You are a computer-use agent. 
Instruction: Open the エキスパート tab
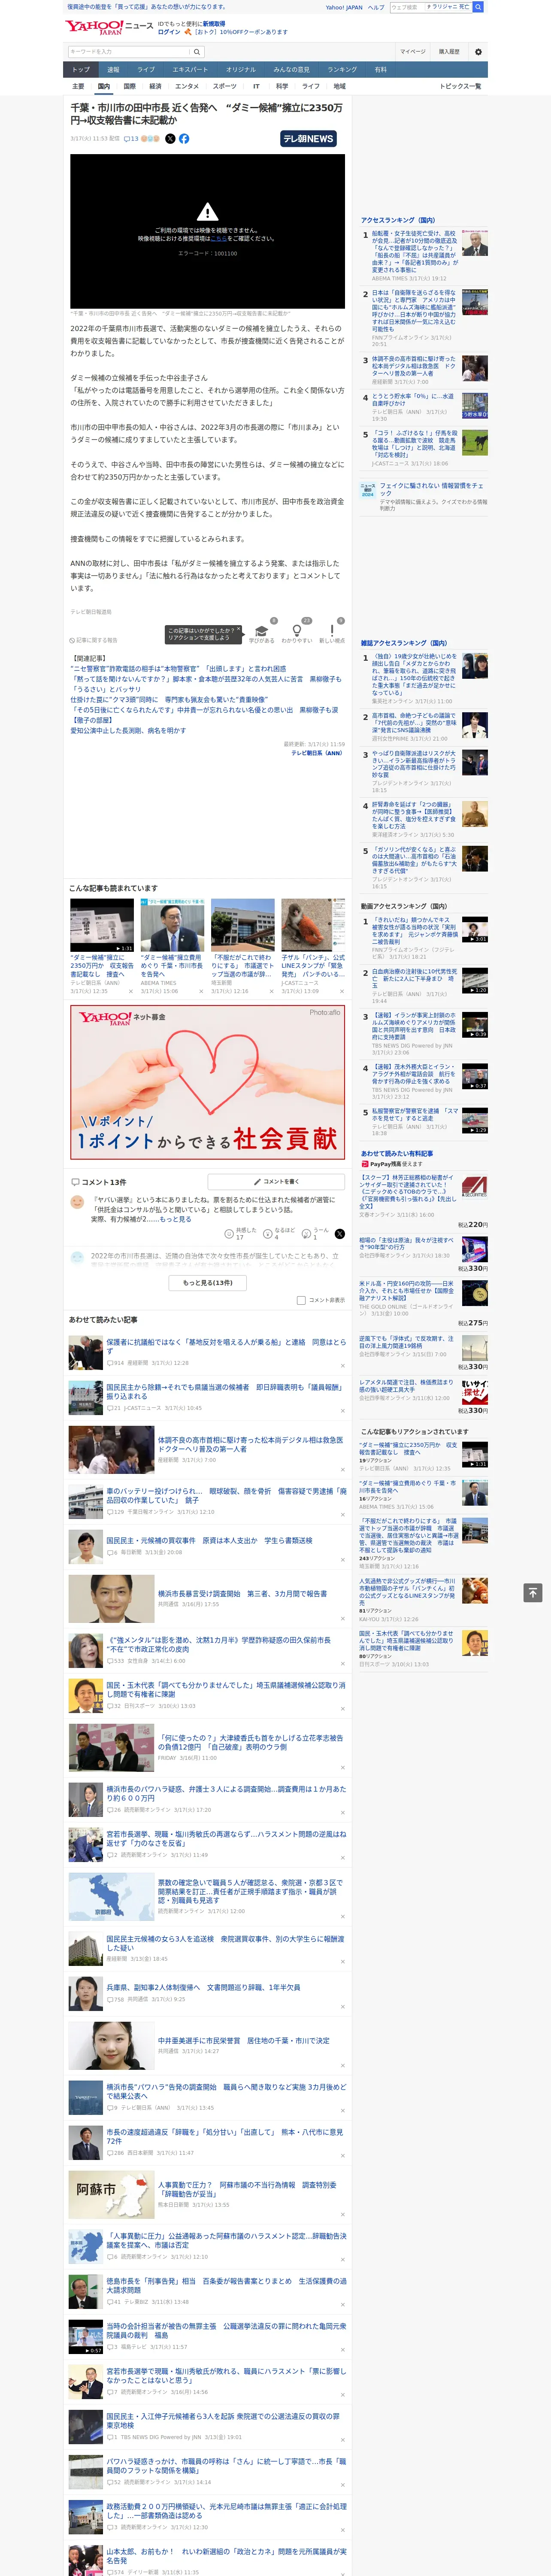point(190,69)
